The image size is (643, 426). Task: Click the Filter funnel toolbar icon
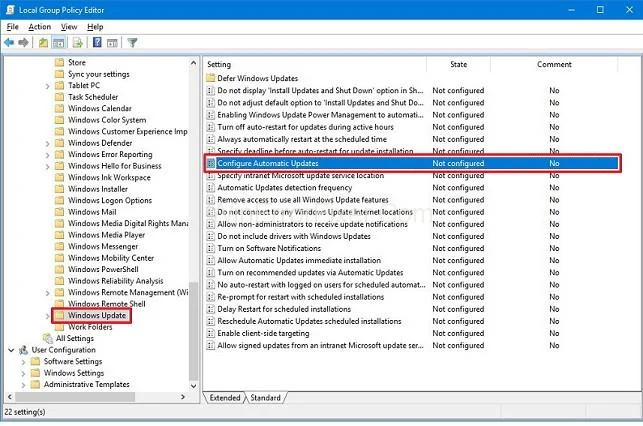[x=132, y=42]
